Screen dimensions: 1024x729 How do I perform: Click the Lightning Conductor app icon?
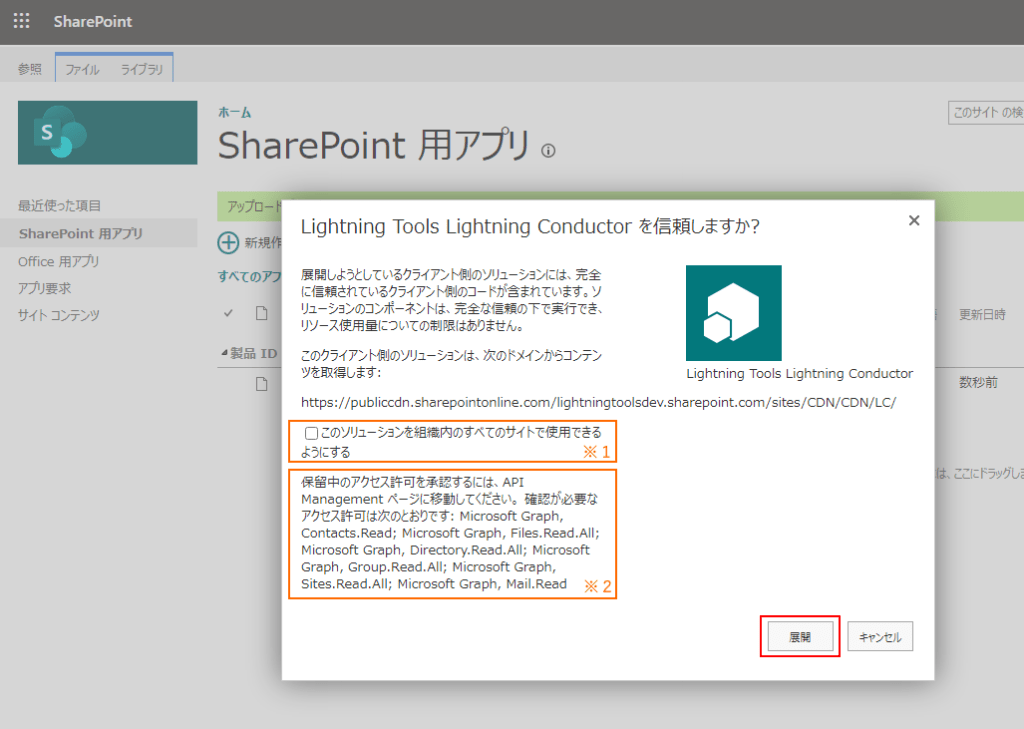click(733, 312)
